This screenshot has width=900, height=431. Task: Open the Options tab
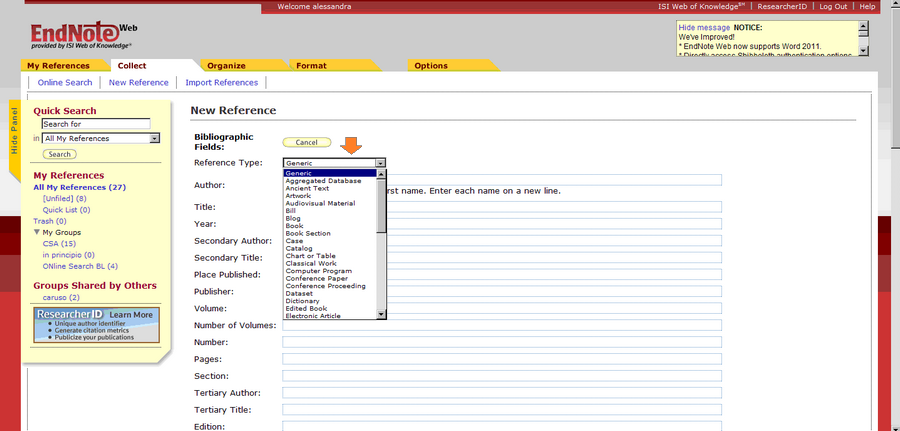431,66
